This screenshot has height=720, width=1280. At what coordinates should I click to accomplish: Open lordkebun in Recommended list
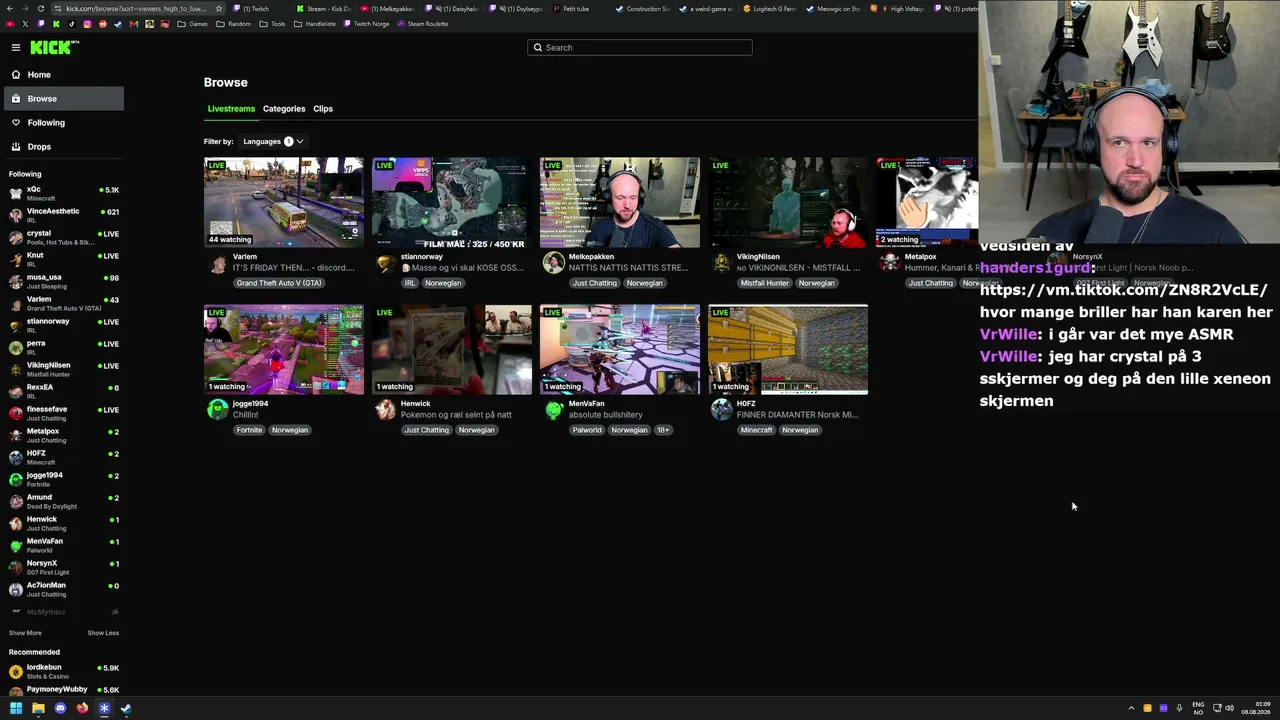[64, 671]
